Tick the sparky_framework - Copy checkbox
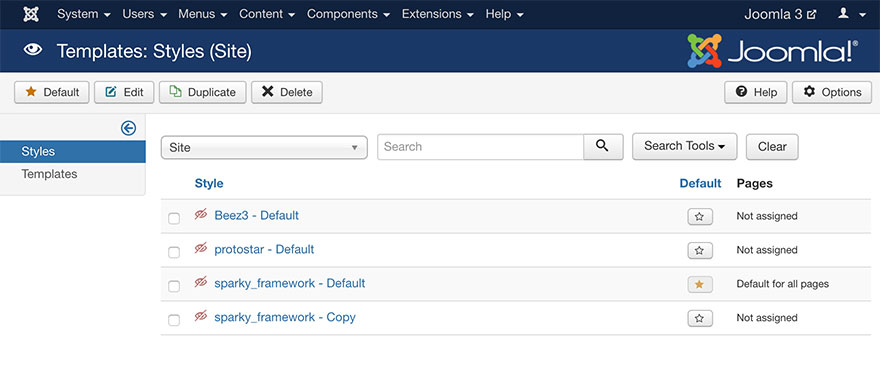The image size is (880, 365). [x=174, y=320]
